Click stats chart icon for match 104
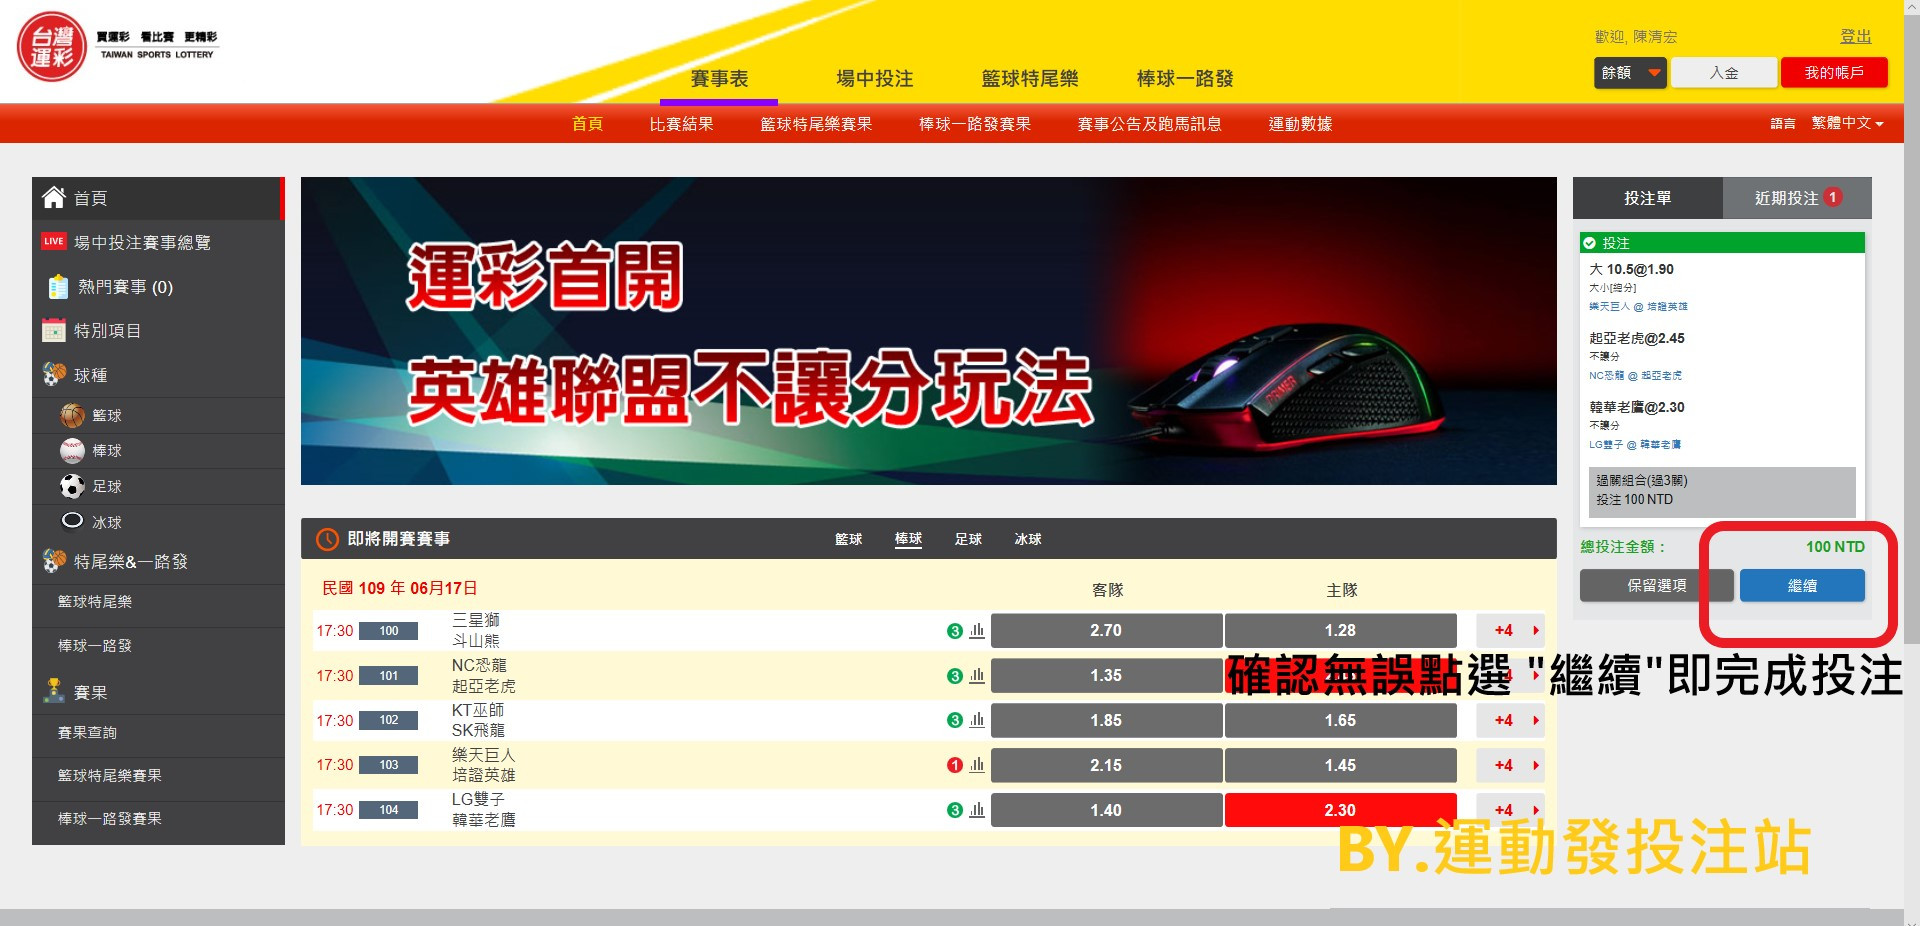This screenshot has width=1920, height=926. (x=977, y=810)
